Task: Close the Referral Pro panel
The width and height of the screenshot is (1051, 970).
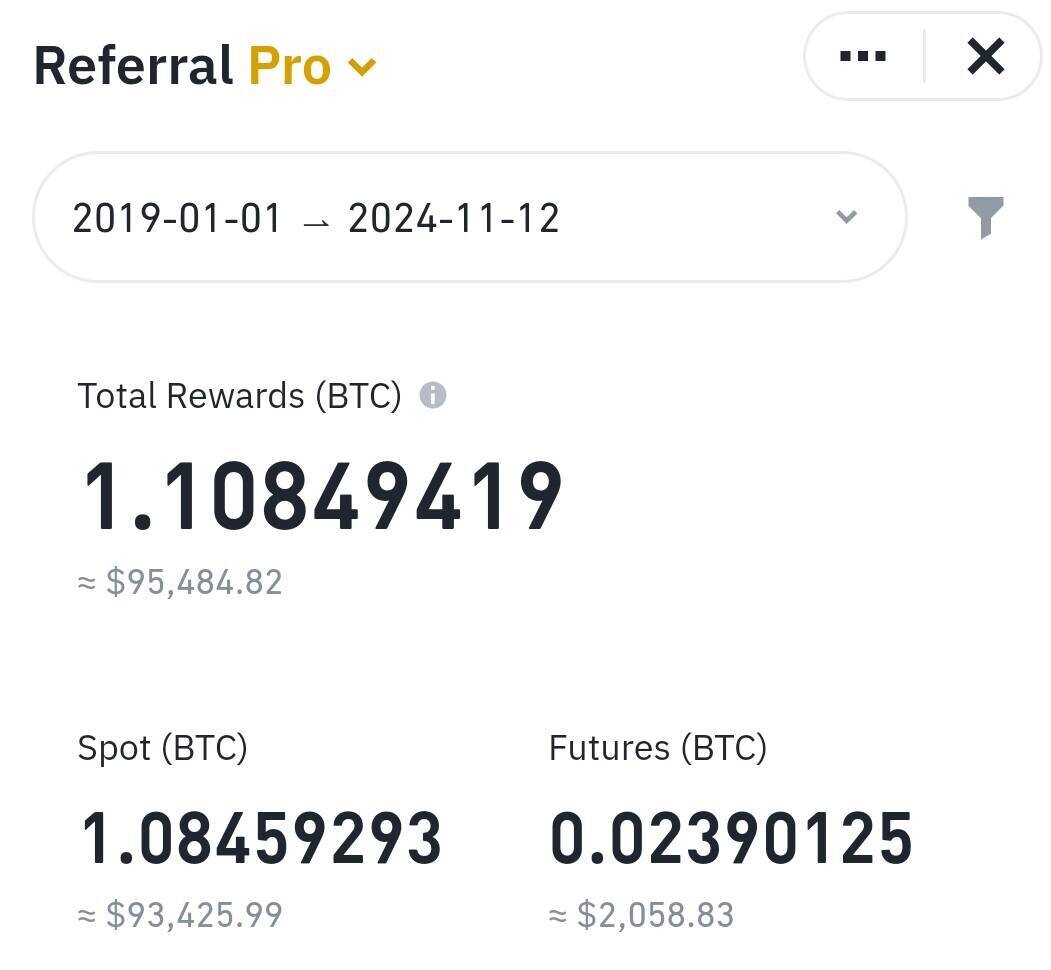Action: 985,57
